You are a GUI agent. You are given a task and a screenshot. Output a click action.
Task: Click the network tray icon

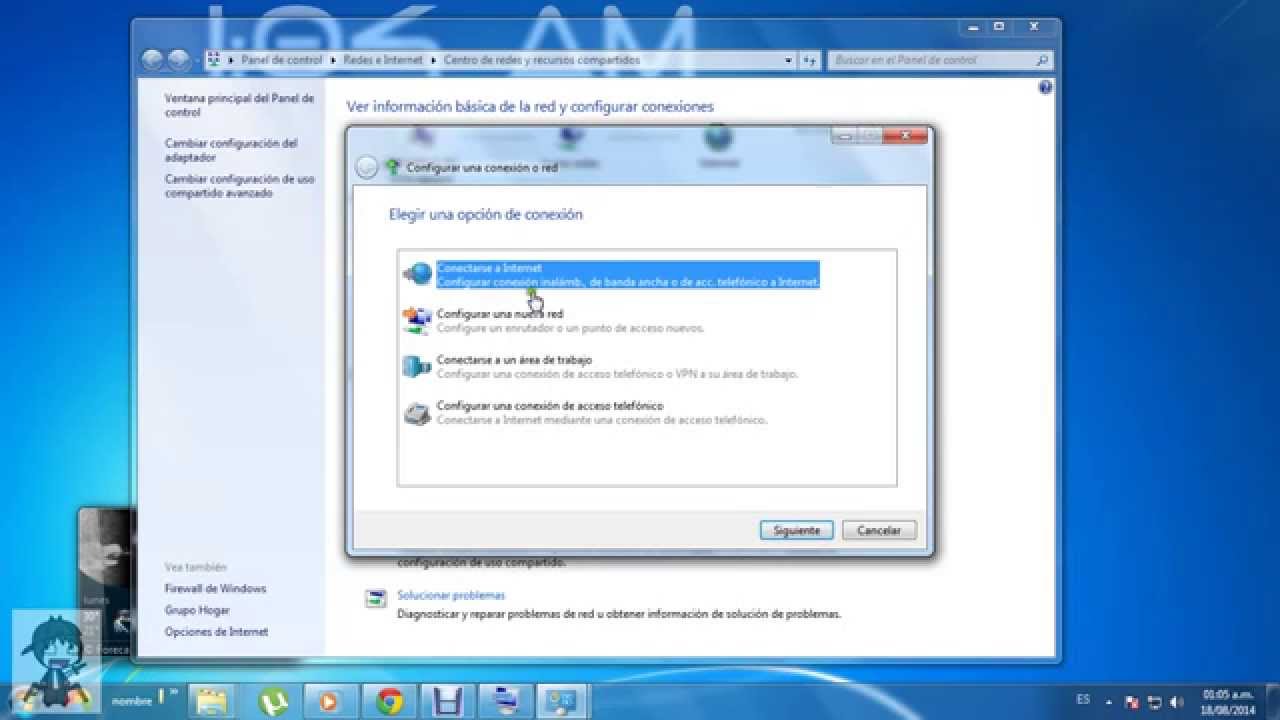tap(1155, 701)
